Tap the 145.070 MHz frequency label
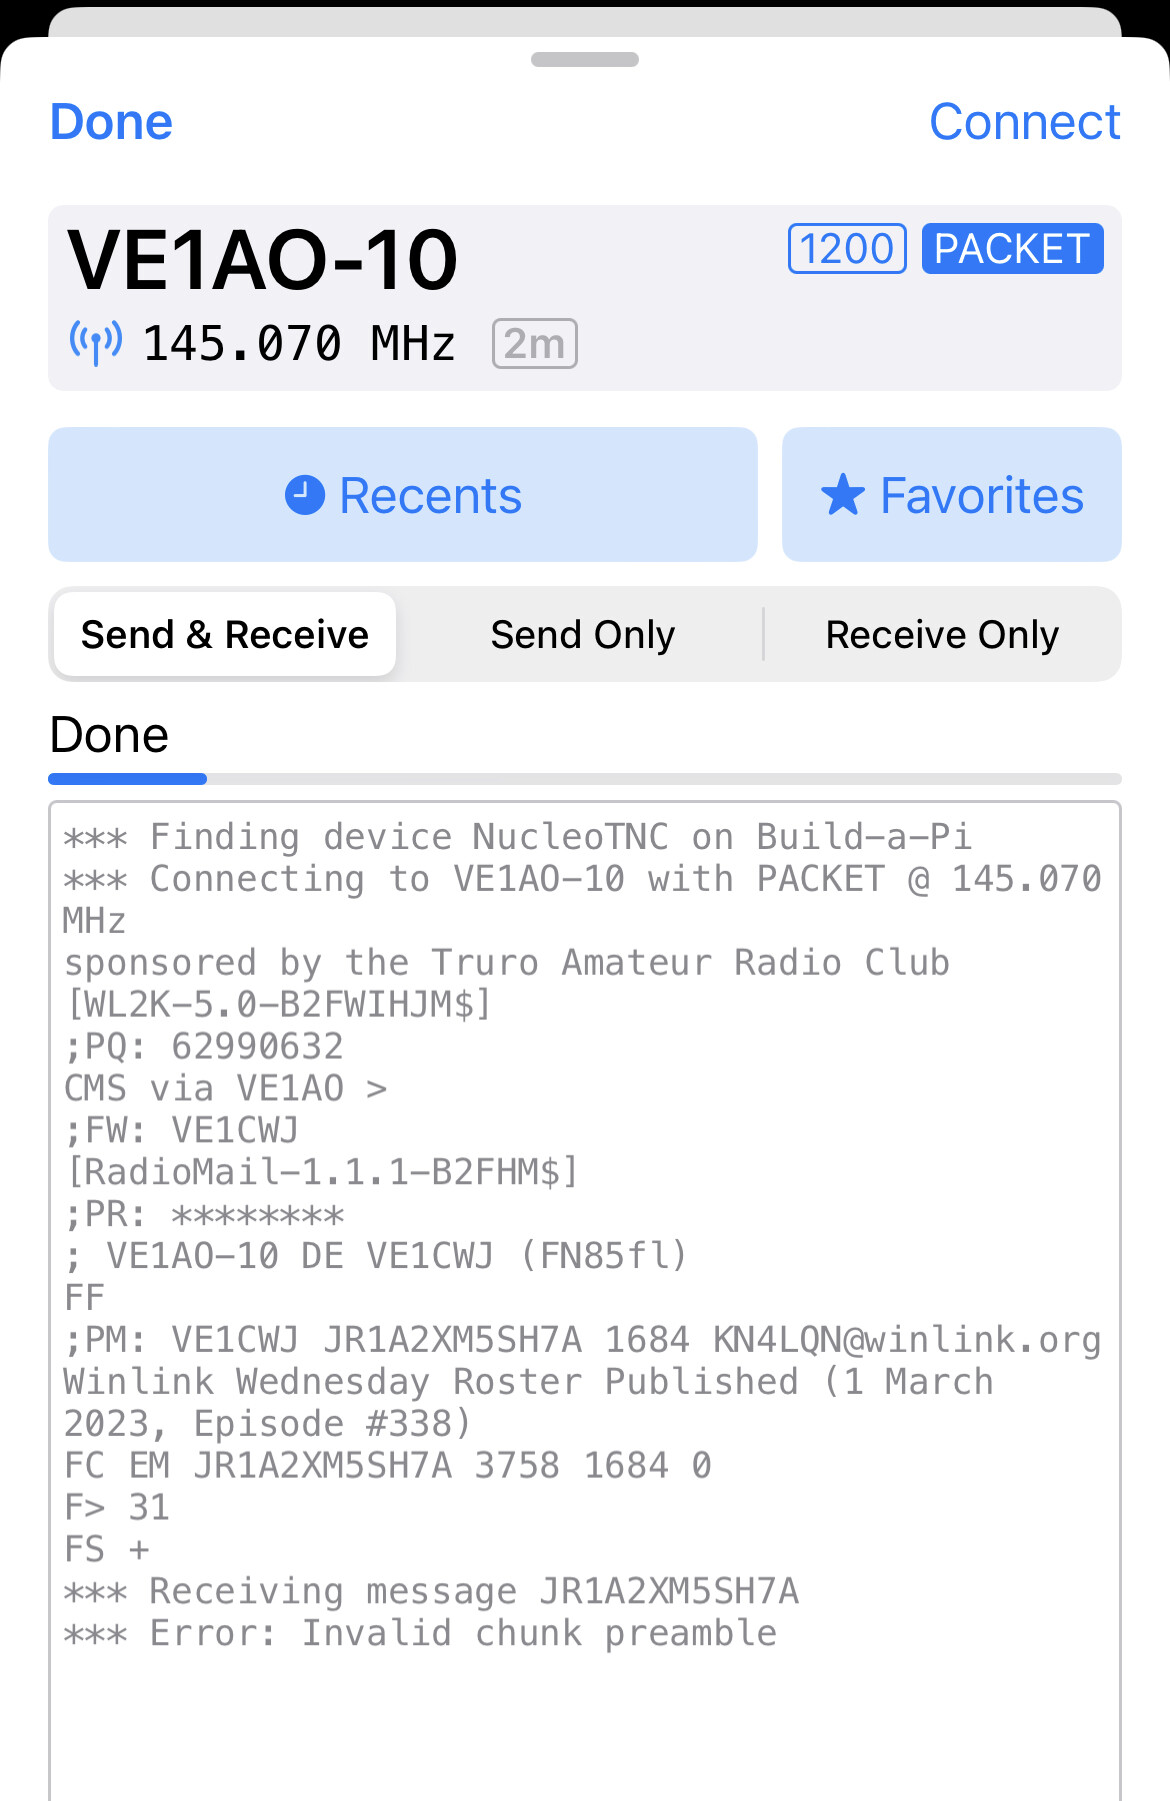 299,344
